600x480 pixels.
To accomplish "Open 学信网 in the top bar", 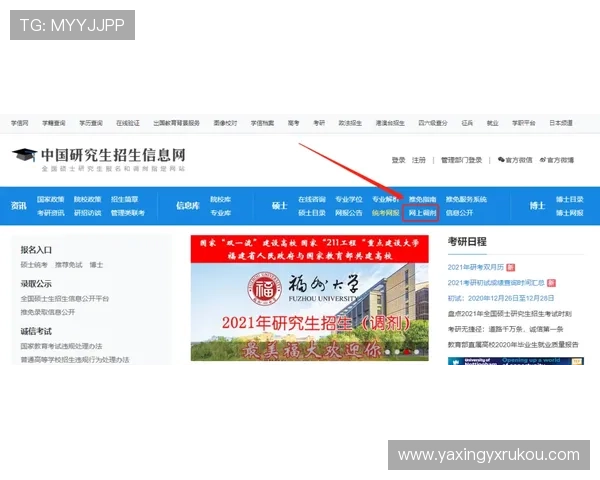I will 20,123.
